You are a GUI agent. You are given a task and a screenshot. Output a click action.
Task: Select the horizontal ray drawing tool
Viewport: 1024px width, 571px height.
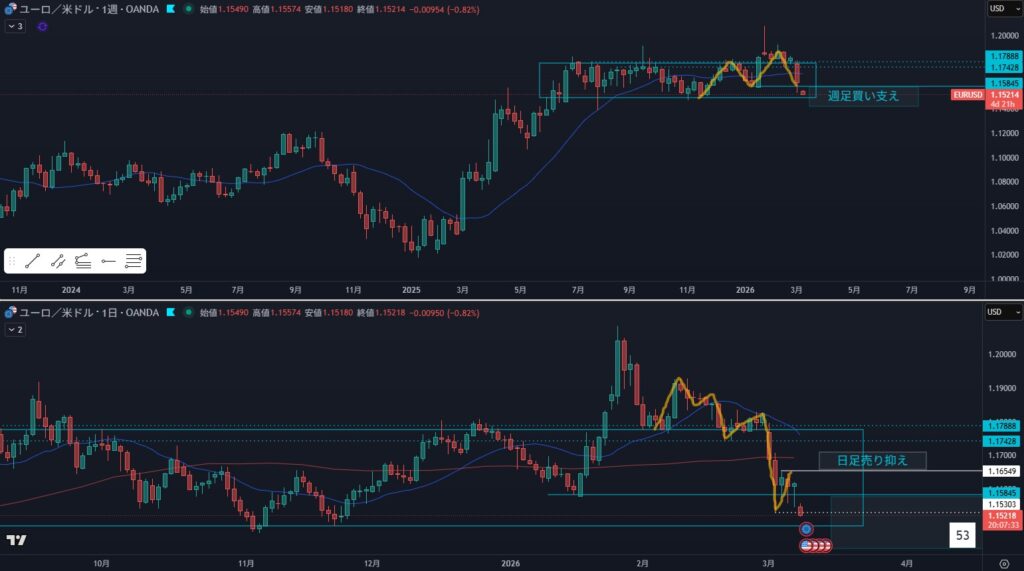click(x=108, y=261)
